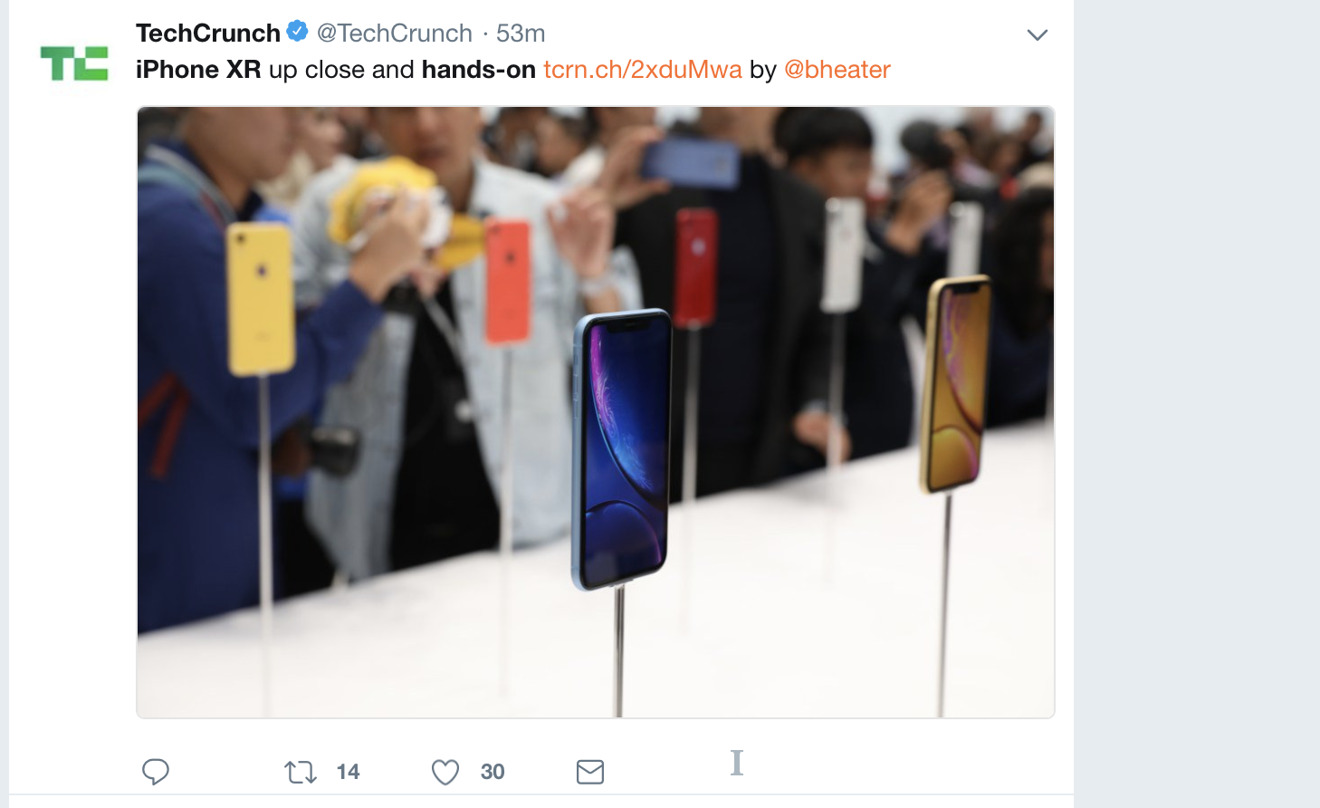Open the green TC logo avatar
This screenshot has height=808, width=1320.
[x=74, y=63]
